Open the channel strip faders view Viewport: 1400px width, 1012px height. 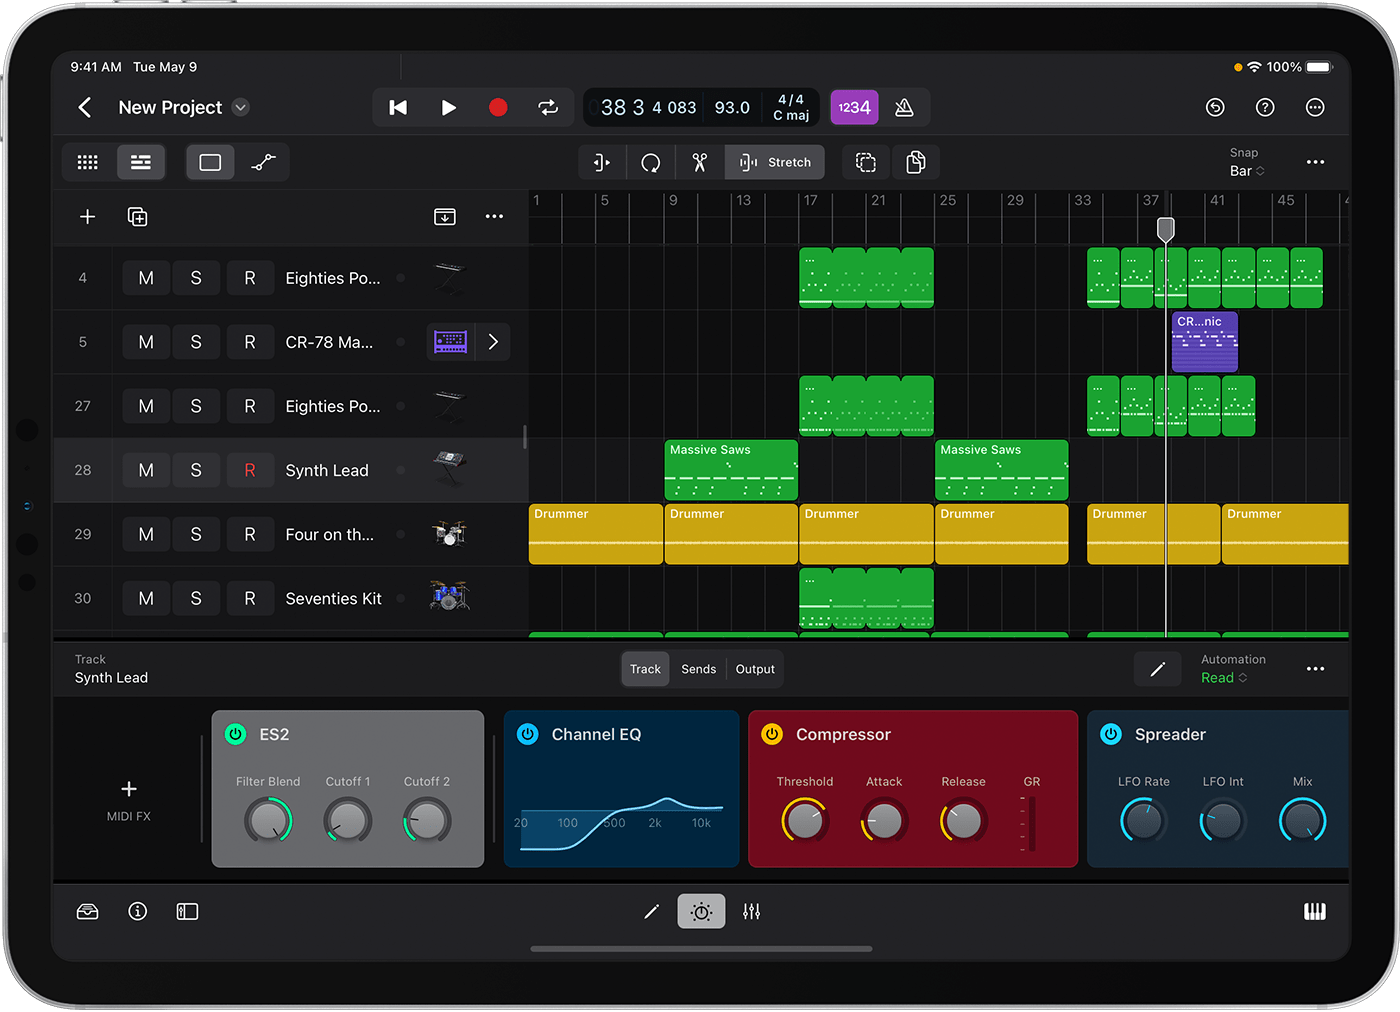point(751,911)
